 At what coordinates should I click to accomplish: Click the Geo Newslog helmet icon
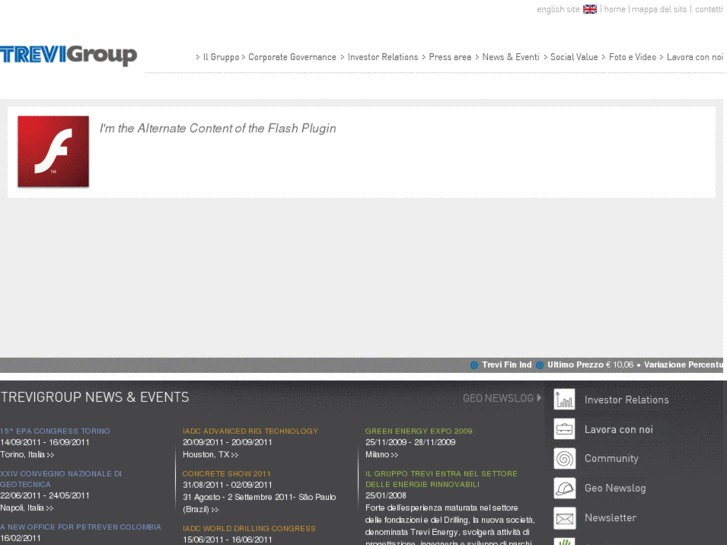coord(564,488)
